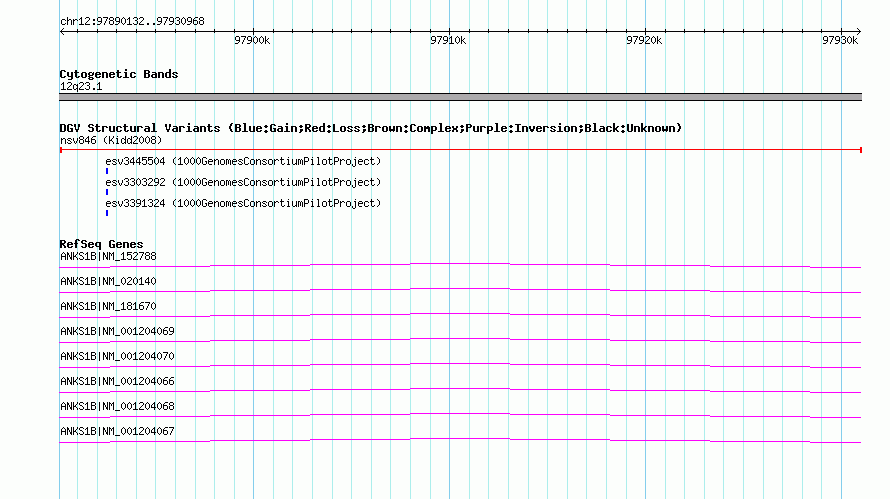Open ANKS1B|NM_001204070 transcript label
The image size is (890, 499).
pos(117,356)
